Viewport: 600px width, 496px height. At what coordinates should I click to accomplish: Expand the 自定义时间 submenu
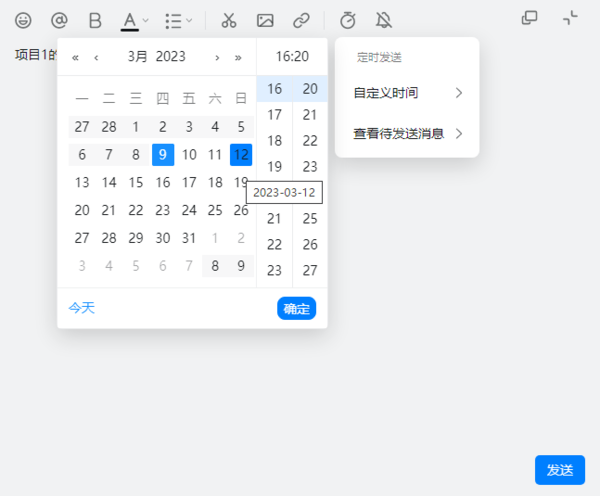tap(407, 93)
